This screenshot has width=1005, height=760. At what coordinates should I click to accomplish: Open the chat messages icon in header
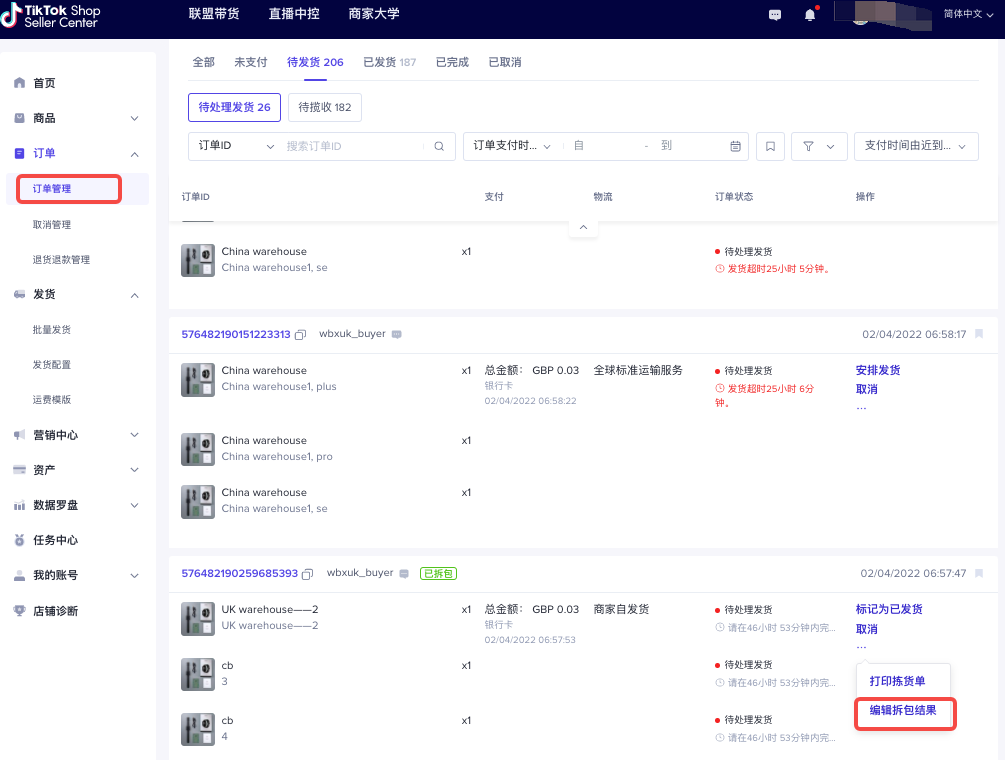[775, 15]
